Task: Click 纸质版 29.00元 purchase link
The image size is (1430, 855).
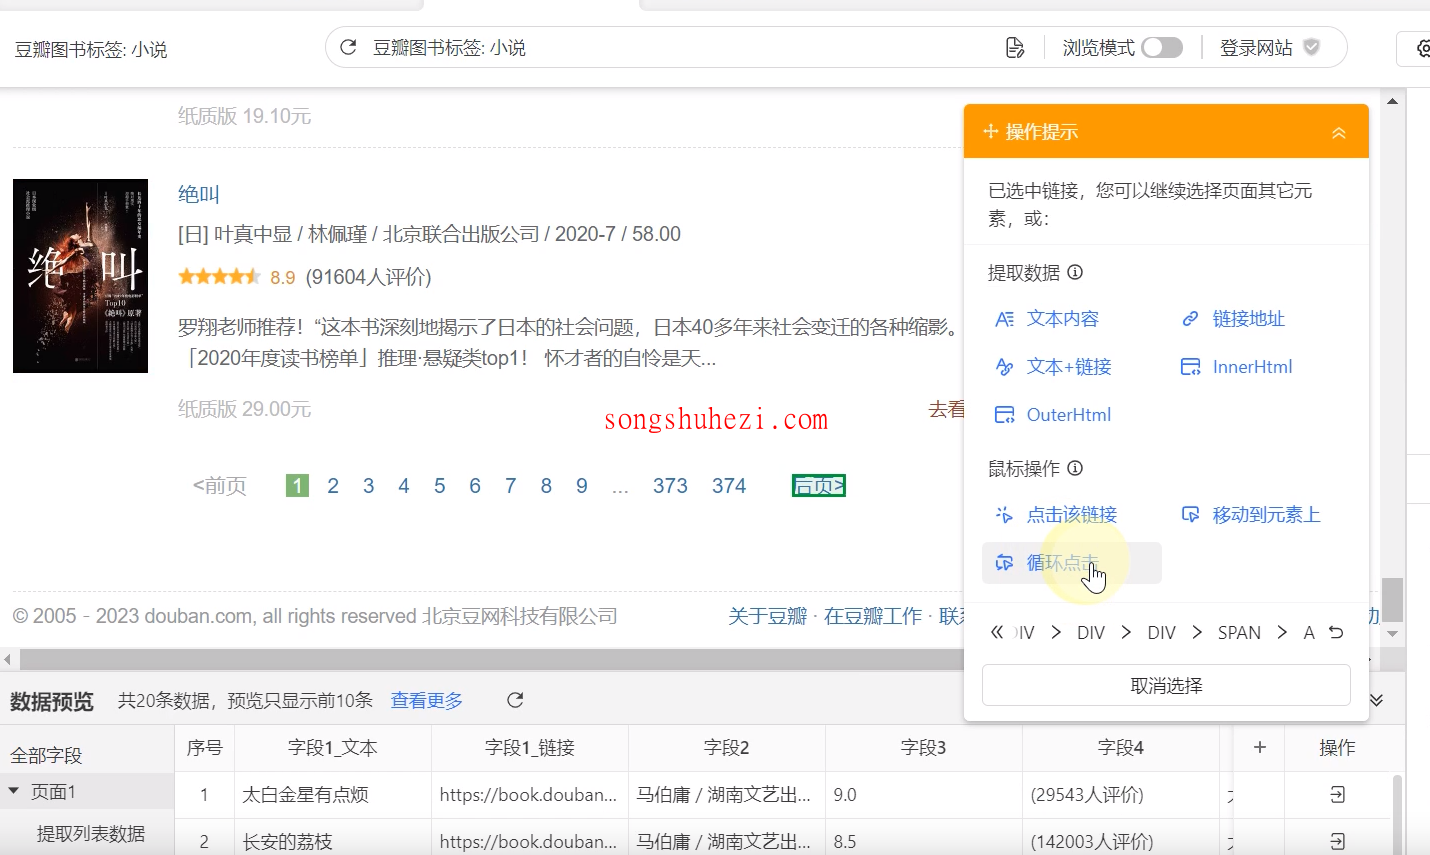Action: [244, 409]
